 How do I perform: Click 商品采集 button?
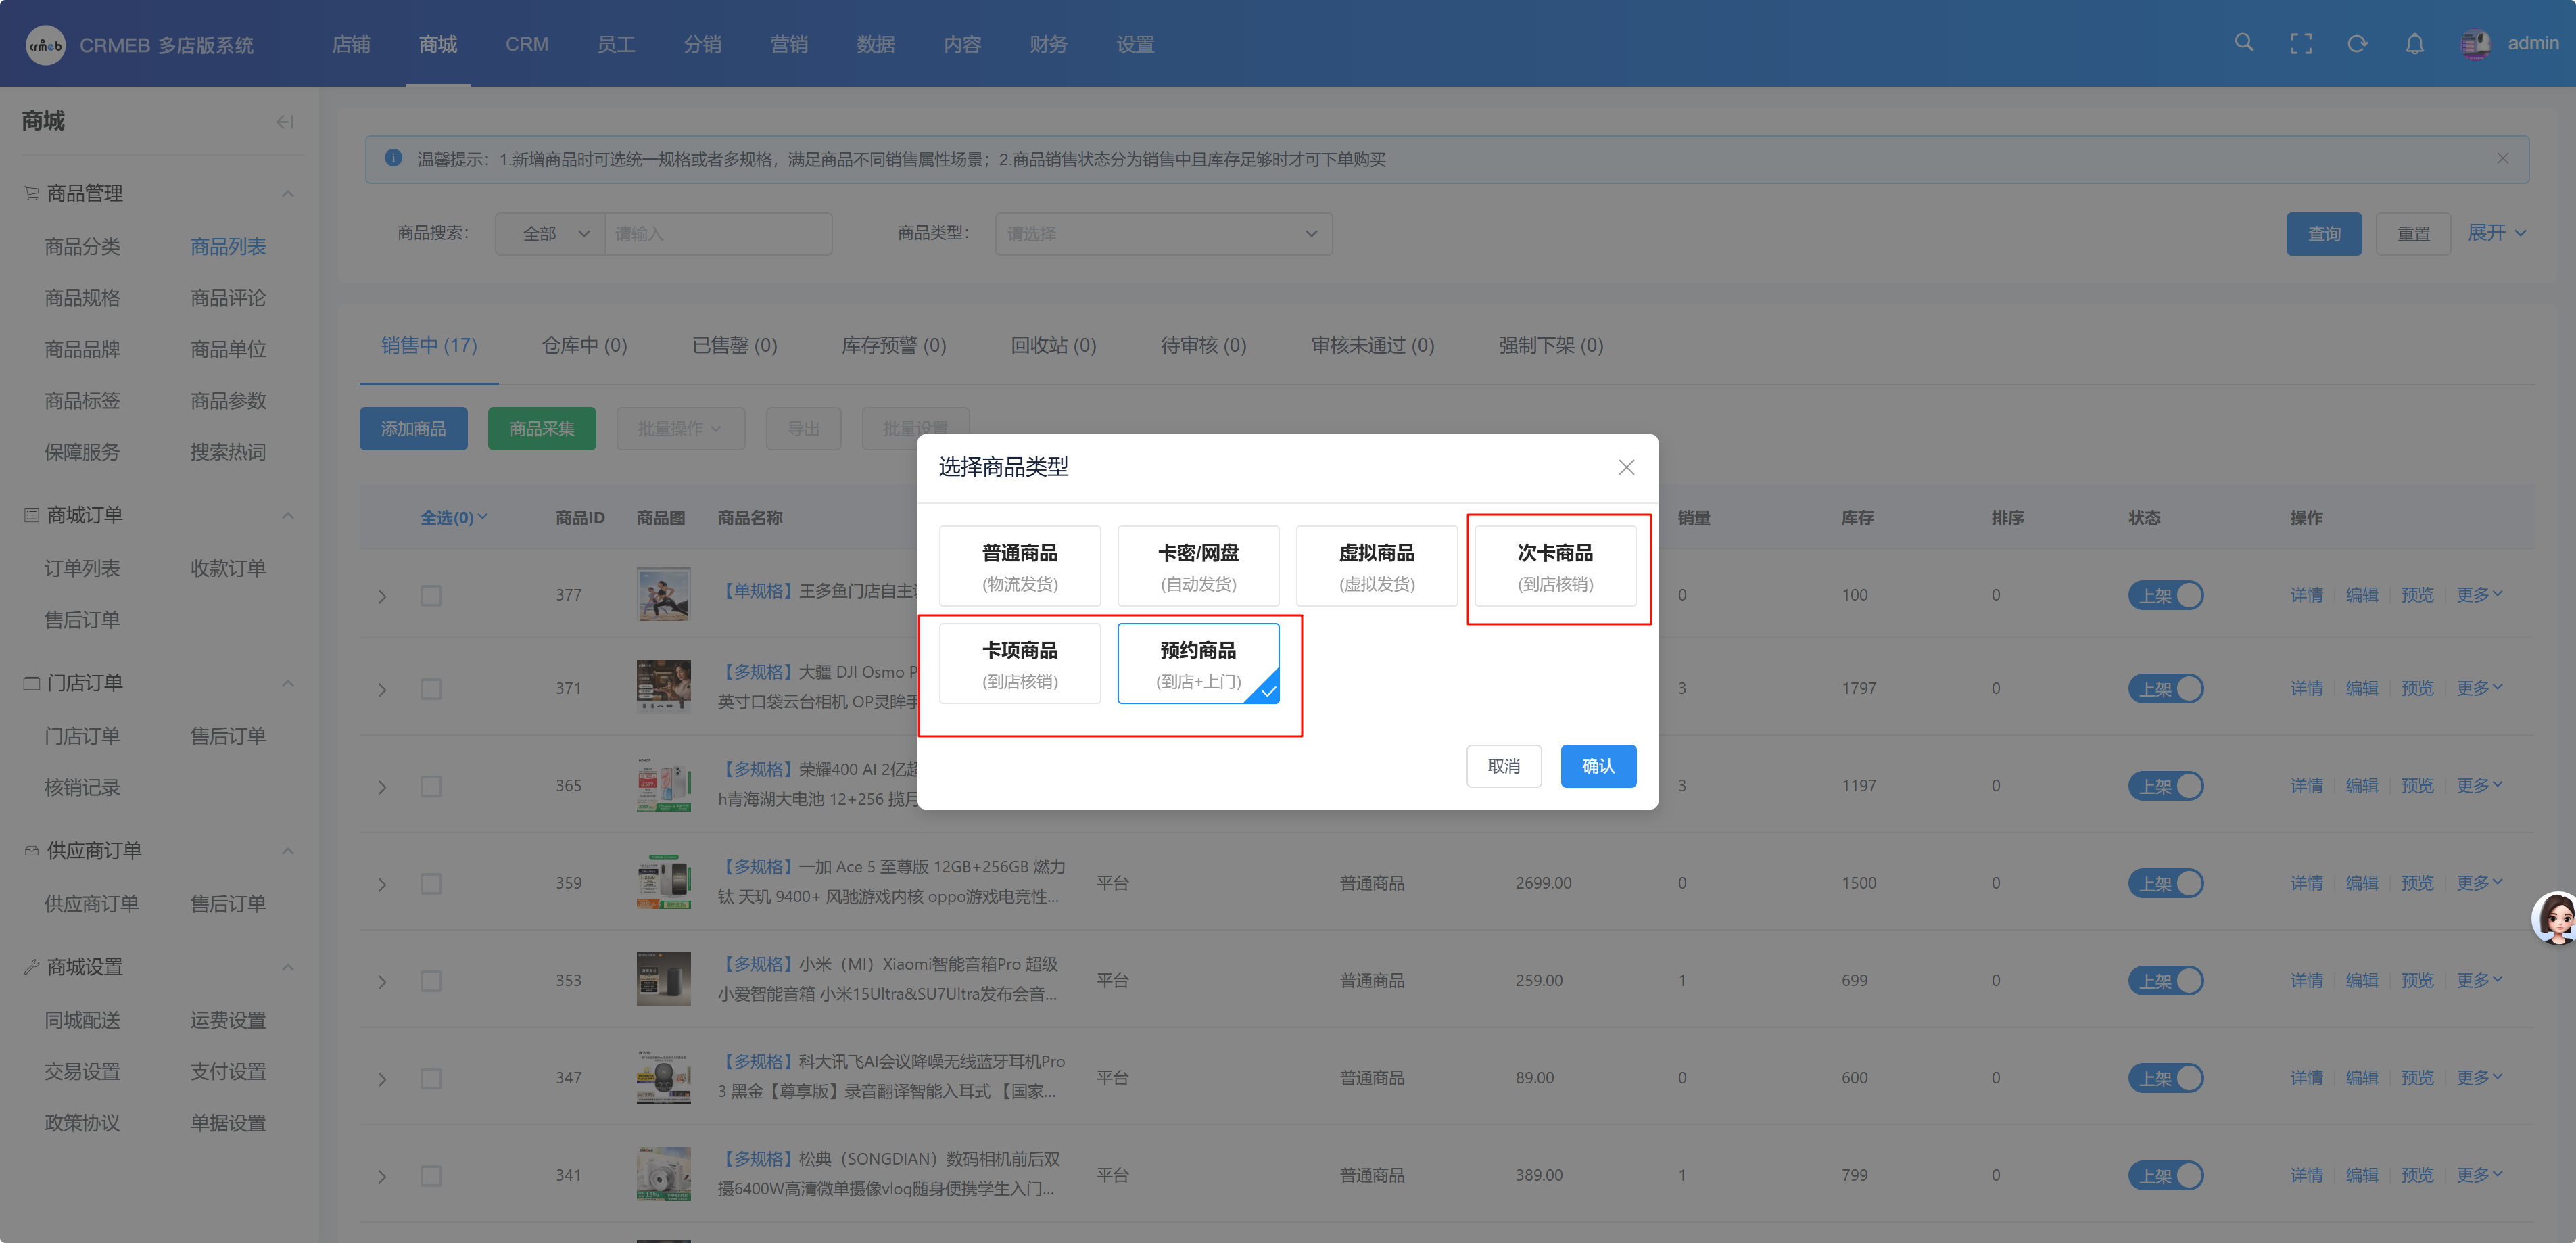[542, 428]
